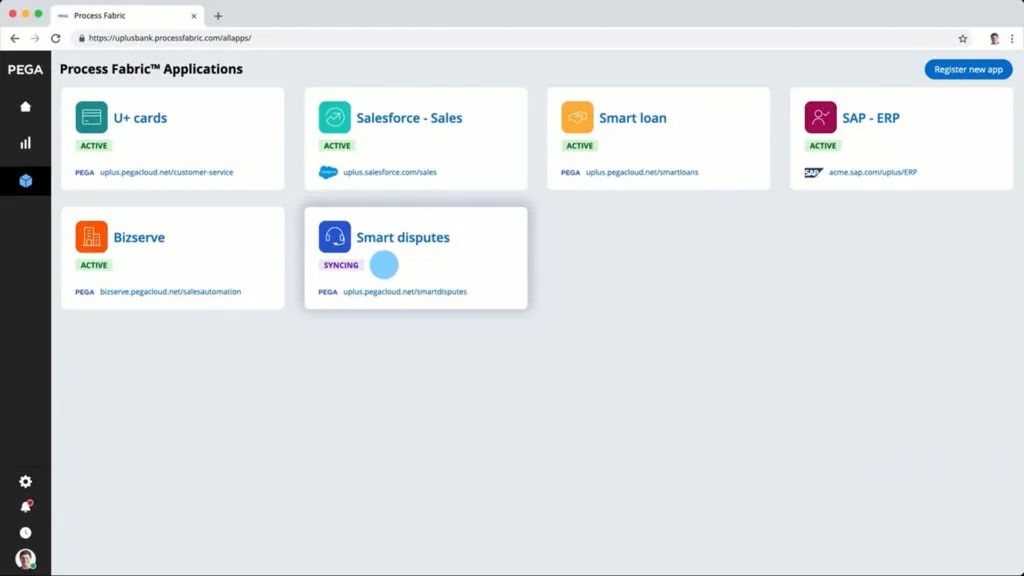1024x576 pixels.
Task: Open the settings gear in sidebar
Action: [x=25, y=481]
